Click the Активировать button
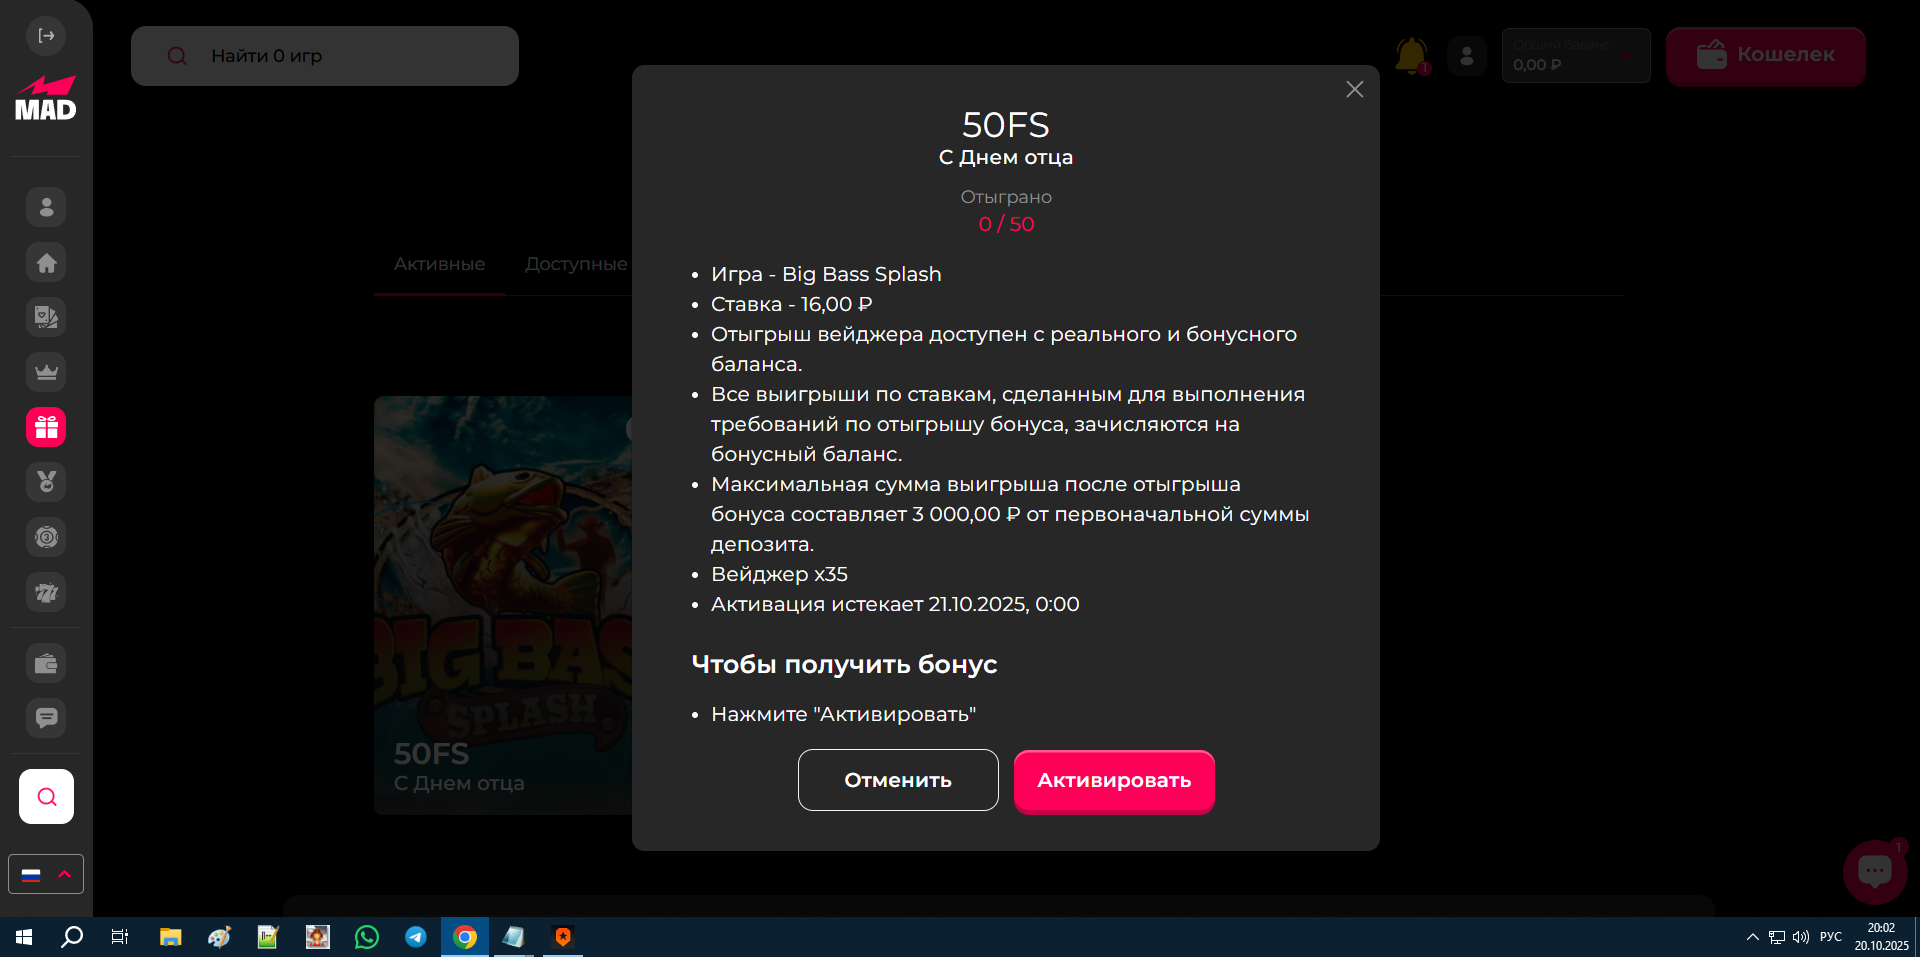The width and height of the screenshot is (1920, 957). click(1114, 781)
